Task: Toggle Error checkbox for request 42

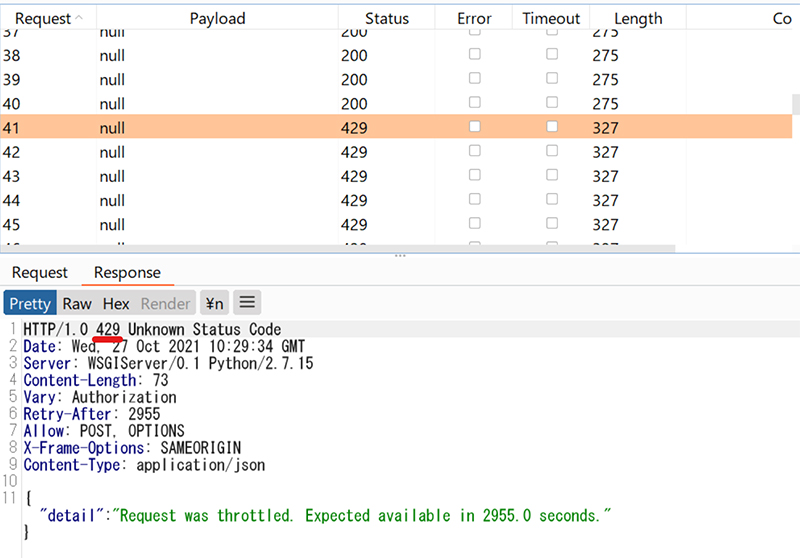Action: tap(474, 151)
